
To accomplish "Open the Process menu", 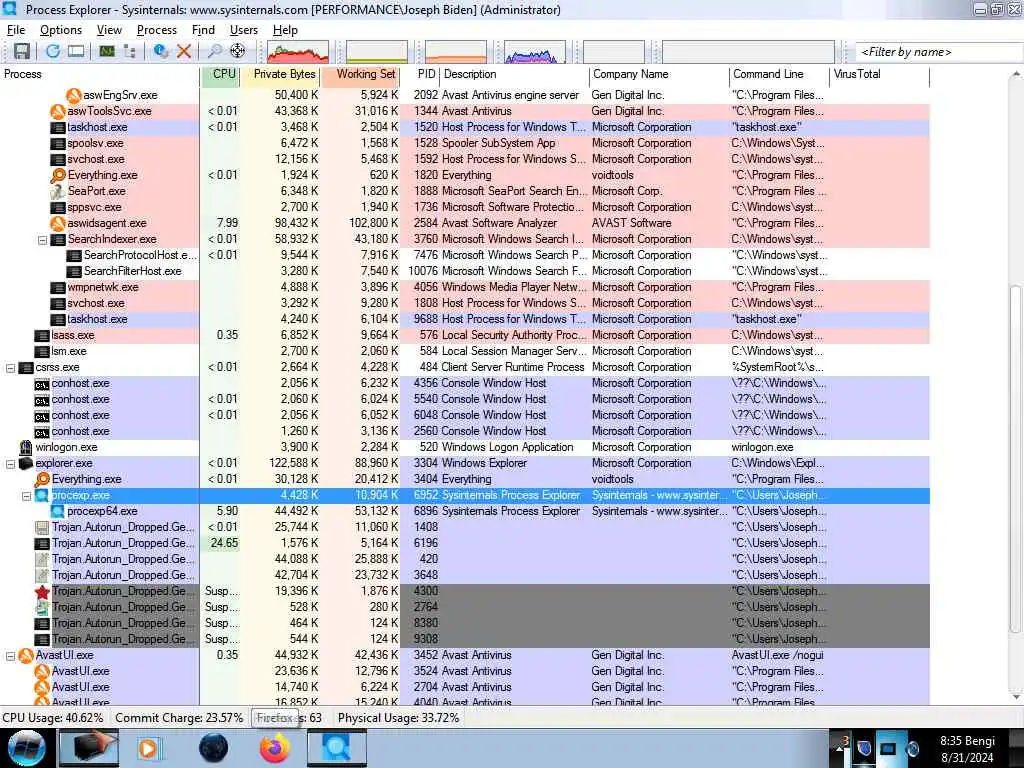I will pos(157,30).
